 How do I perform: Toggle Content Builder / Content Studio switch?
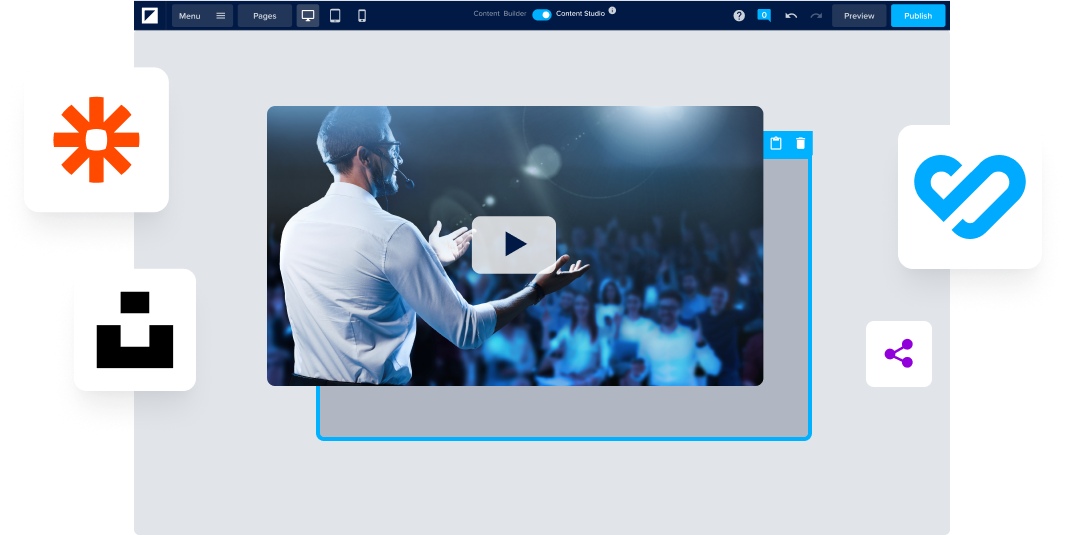click(x=541, y=15)
